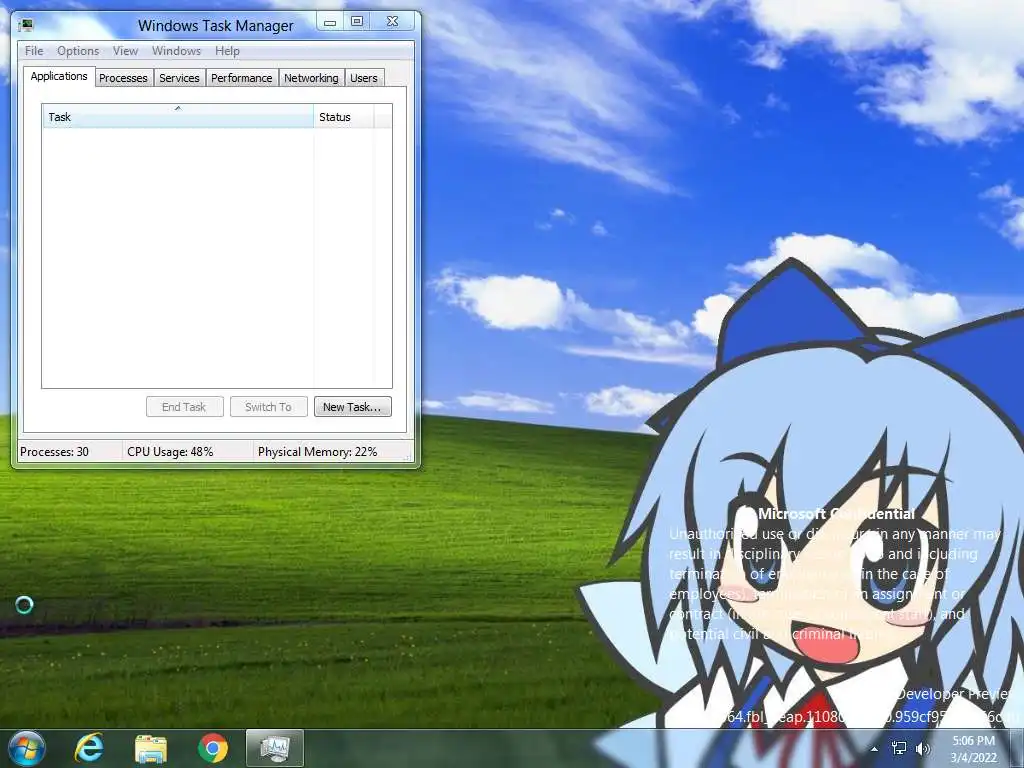Switch to the Processes tab
This screenshot has height=768, width=1024.
tap(123, 78)
